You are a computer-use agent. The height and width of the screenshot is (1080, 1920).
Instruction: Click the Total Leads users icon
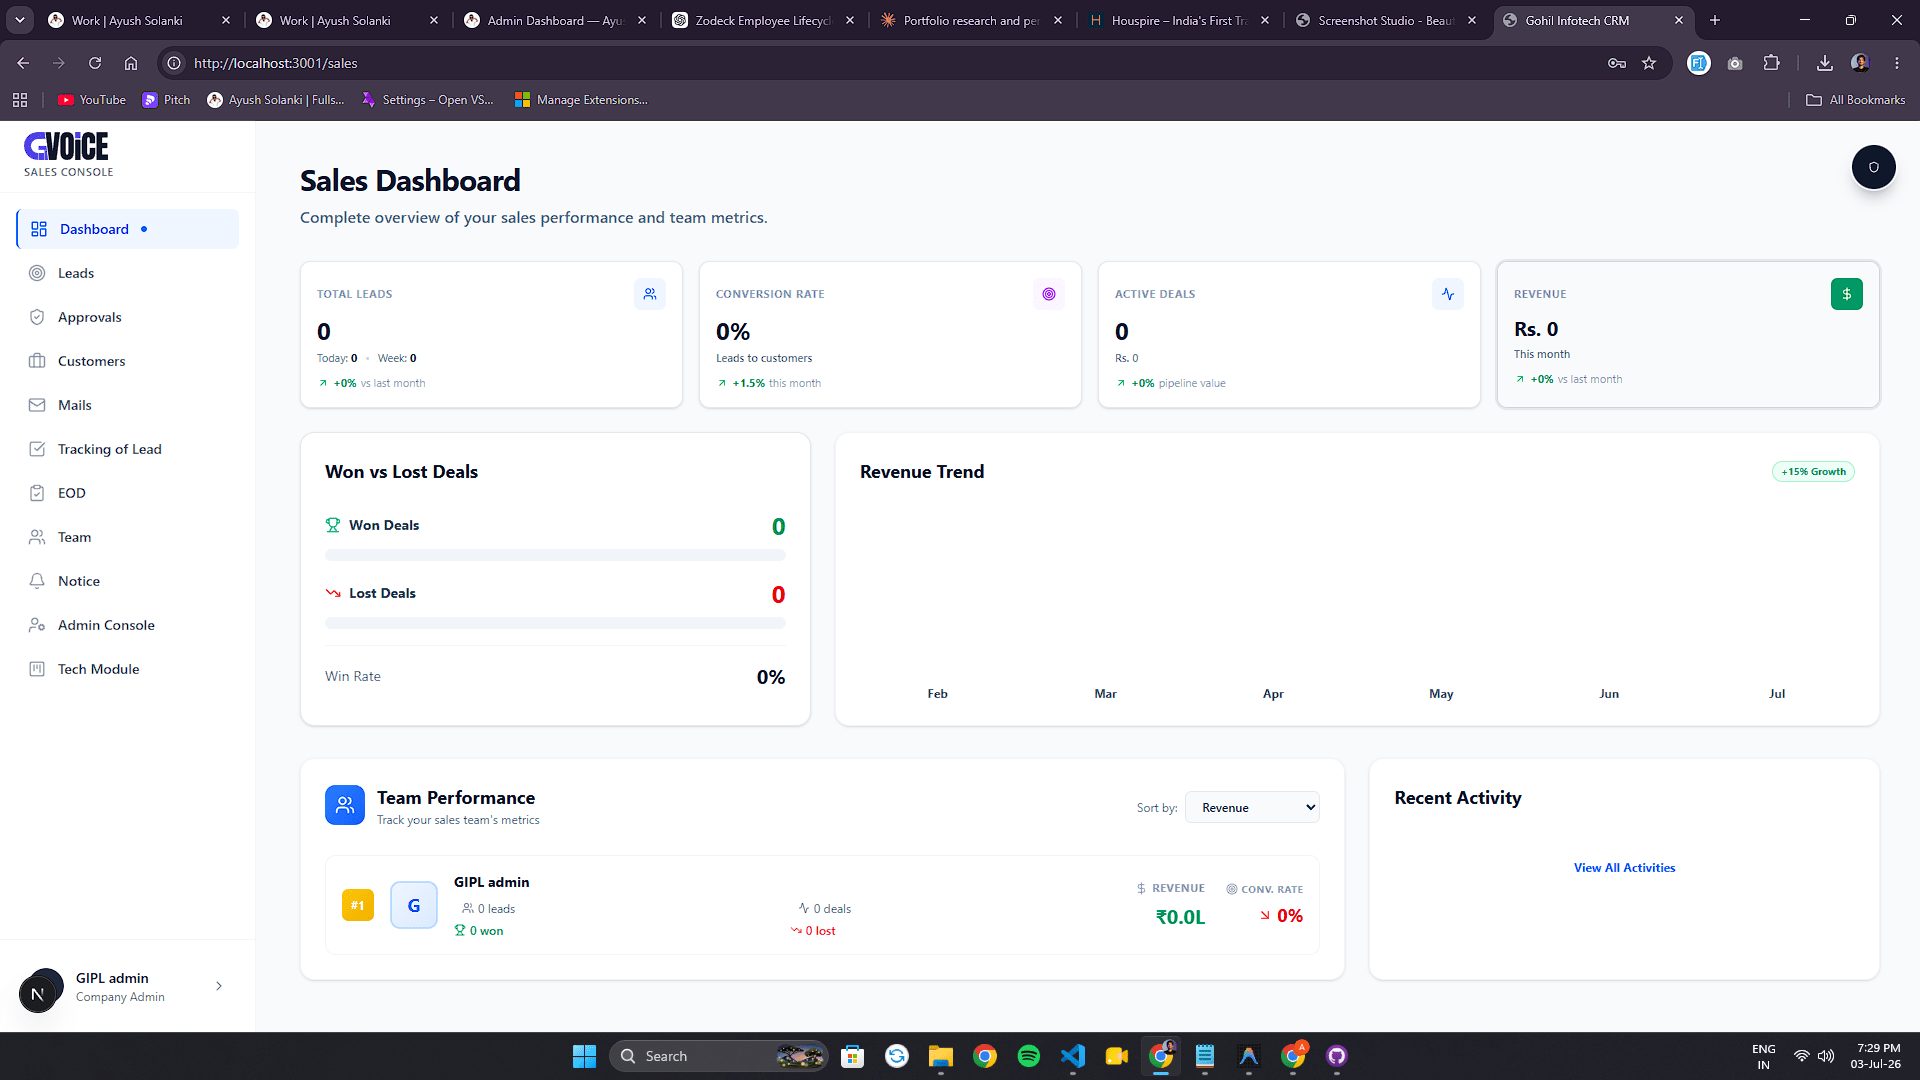(x=650, y=294)
